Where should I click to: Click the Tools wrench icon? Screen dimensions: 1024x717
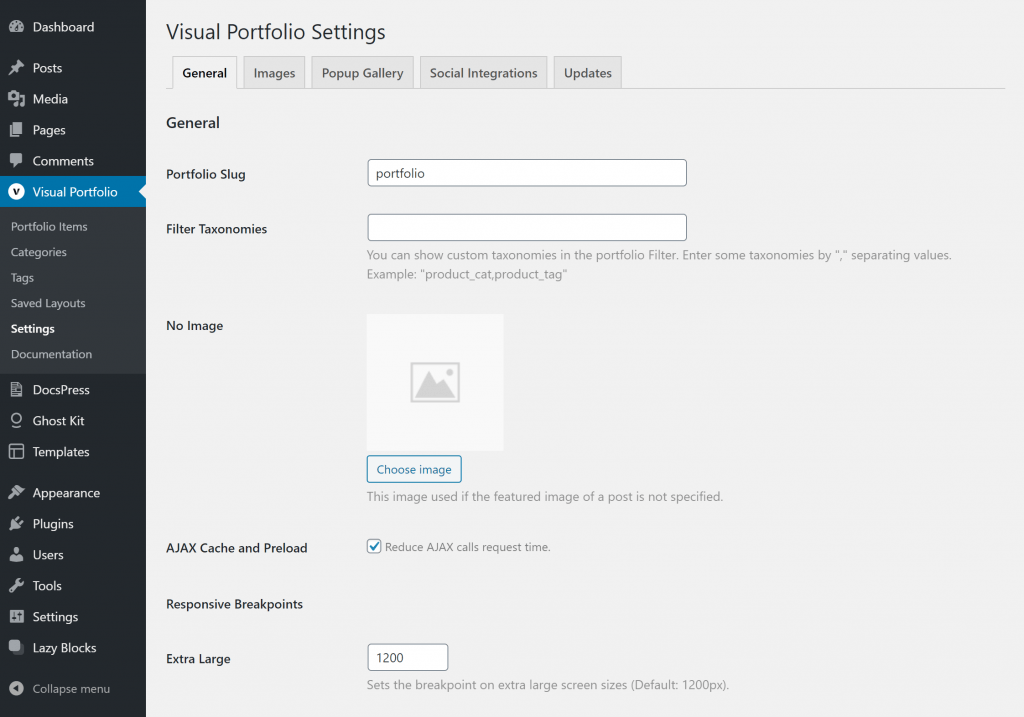coord(16,586)
